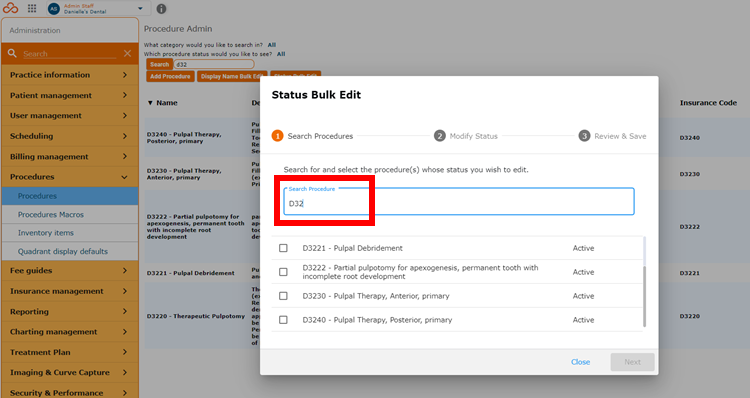Expand Insurance management section
750x398 pixels.
point(70,291)
